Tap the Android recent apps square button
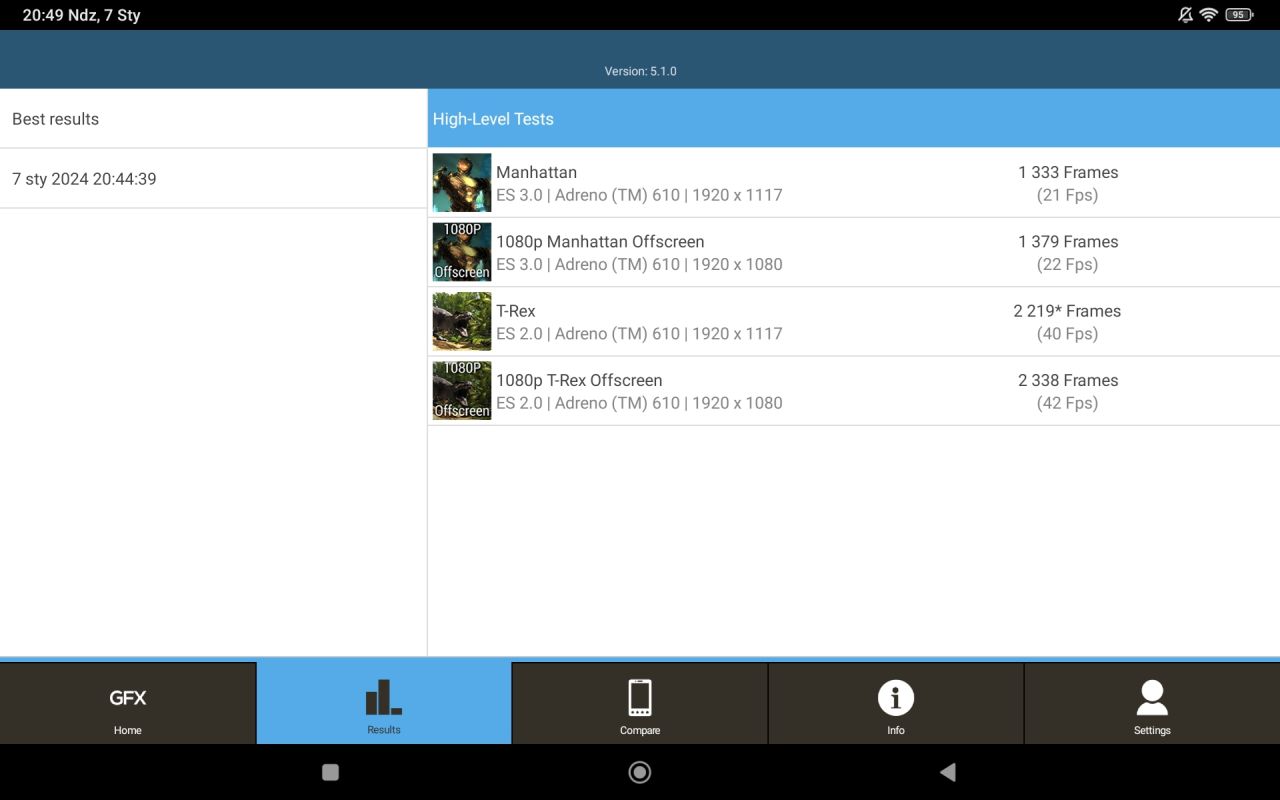The width and height of the screenshot is (1280, 800). point(331,772)
